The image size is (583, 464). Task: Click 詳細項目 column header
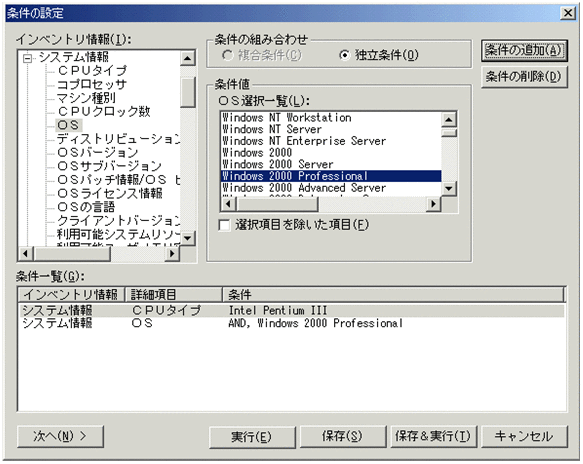coord(174,295)
